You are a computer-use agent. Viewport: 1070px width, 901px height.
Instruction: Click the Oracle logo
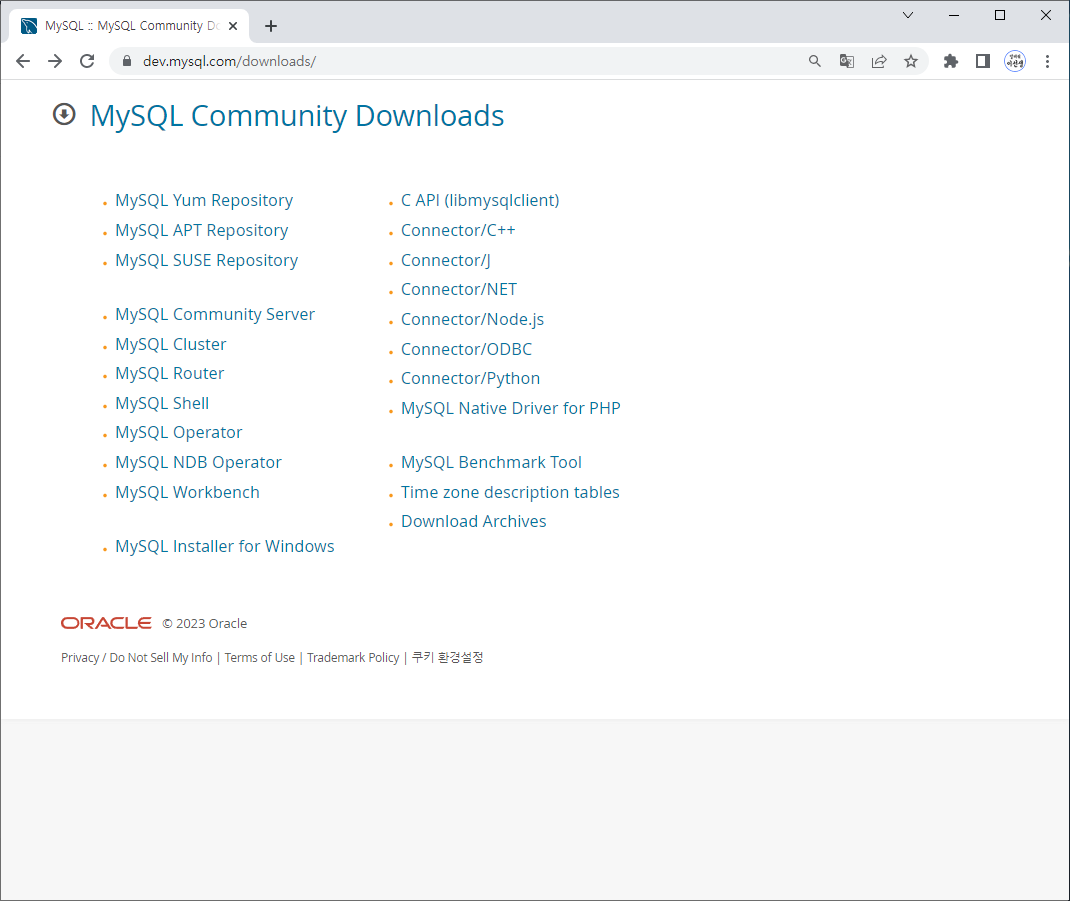(106, 623)
